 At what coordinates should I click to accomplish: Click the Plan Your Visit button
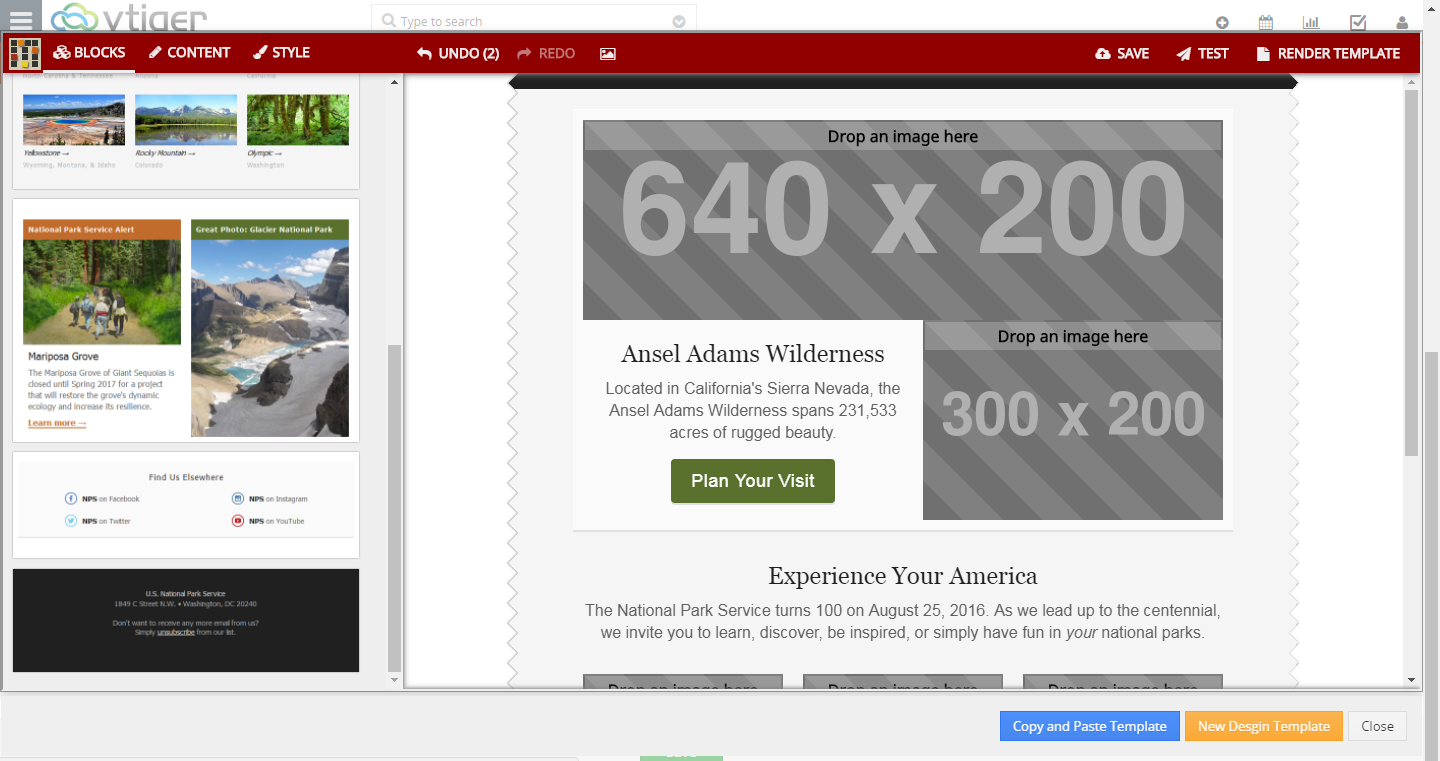point(753,481)
